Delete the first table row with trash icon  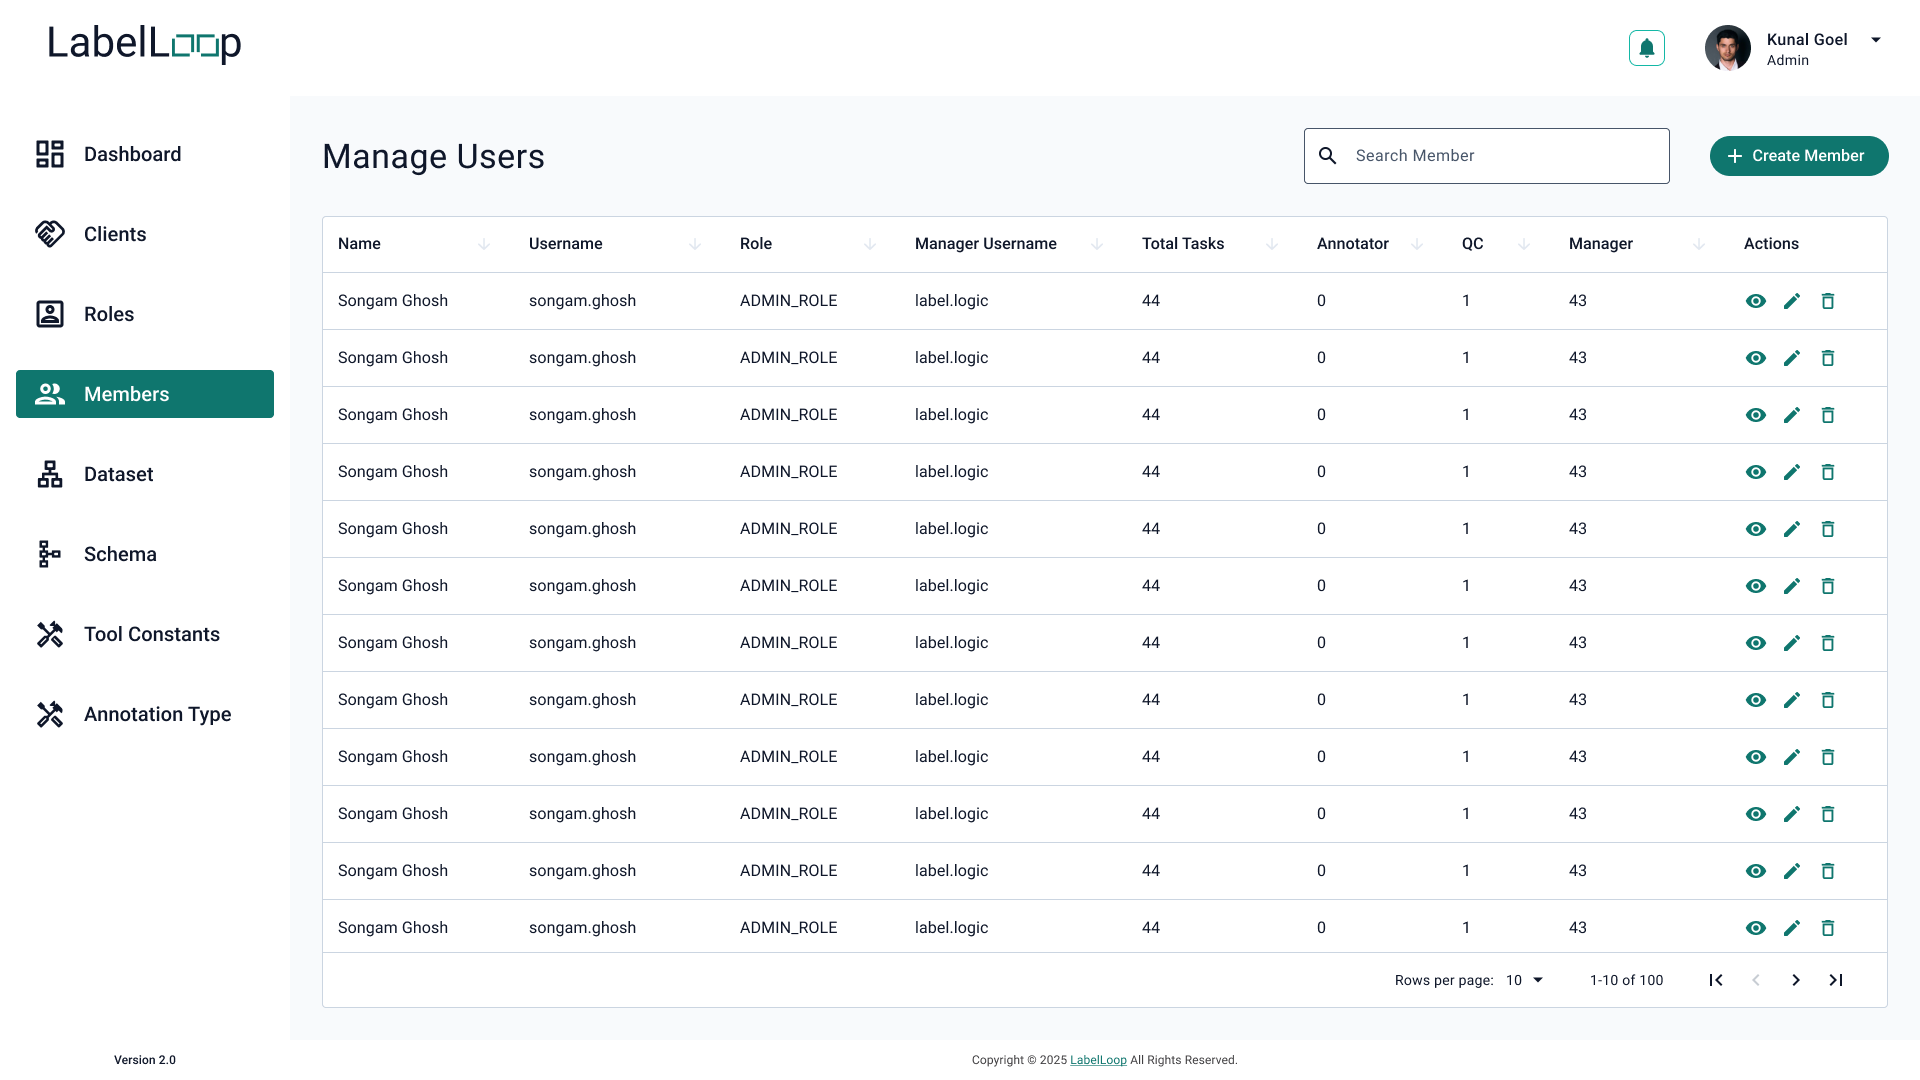1828,301
